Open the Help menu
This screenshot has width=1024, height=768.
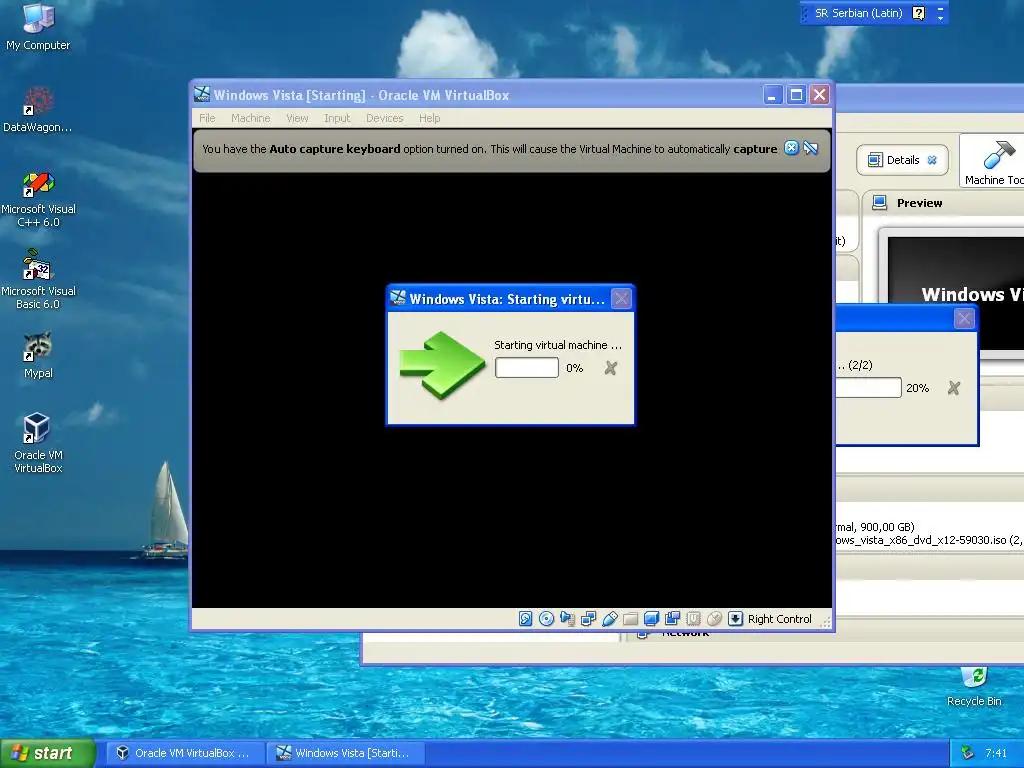click(x=430, y=118)
